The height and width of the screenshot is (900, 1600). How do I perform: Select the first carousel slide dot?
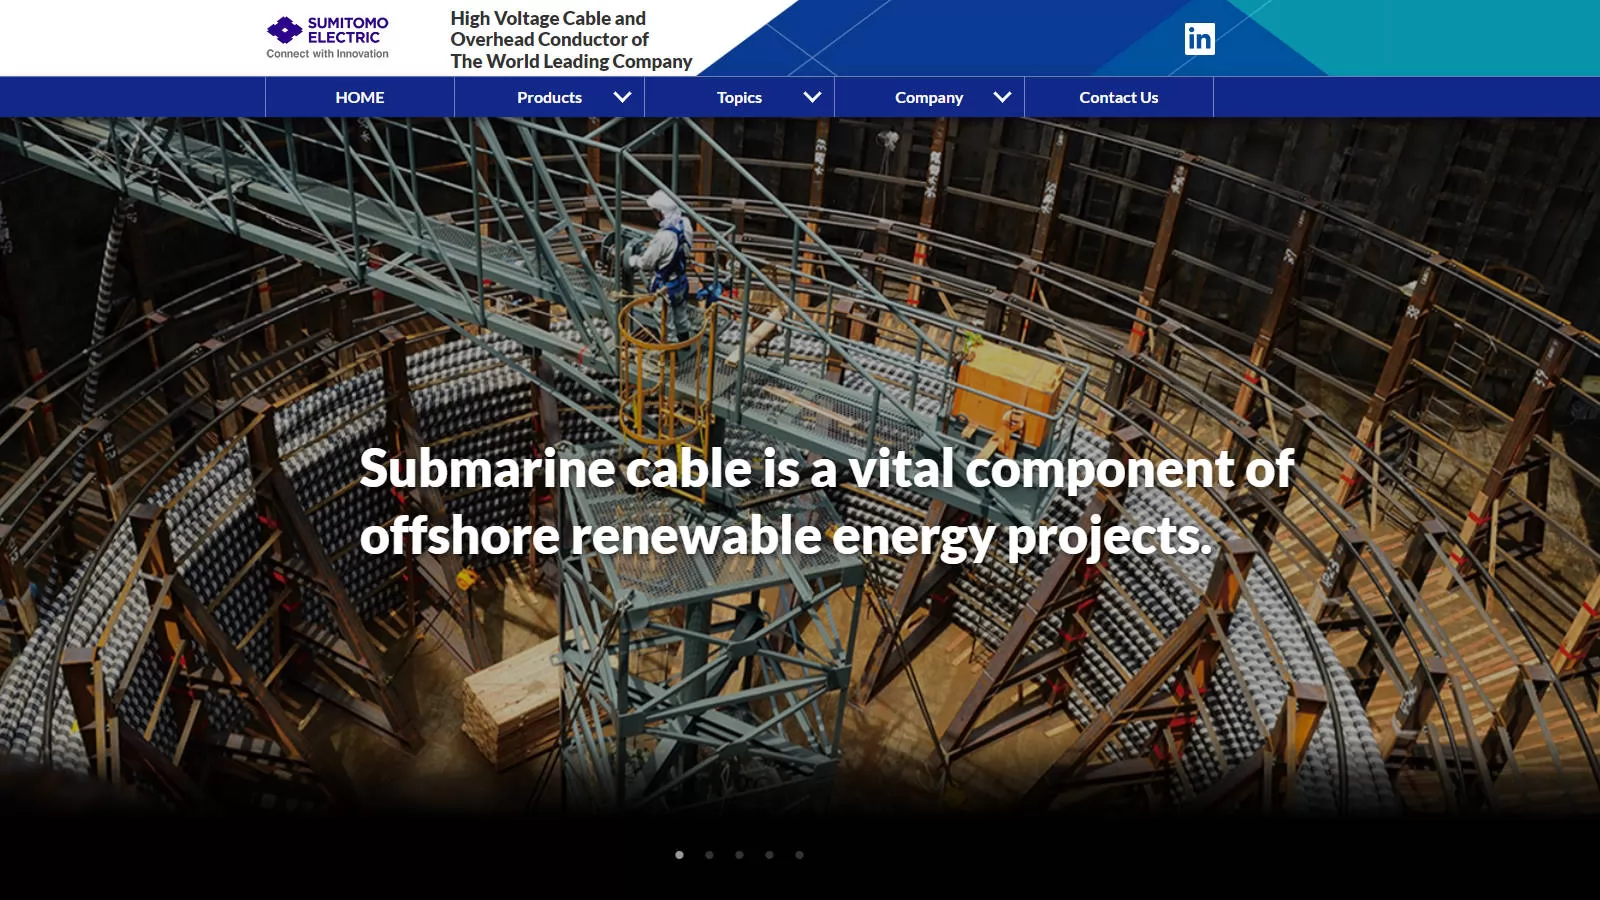[x=680, y=855]
